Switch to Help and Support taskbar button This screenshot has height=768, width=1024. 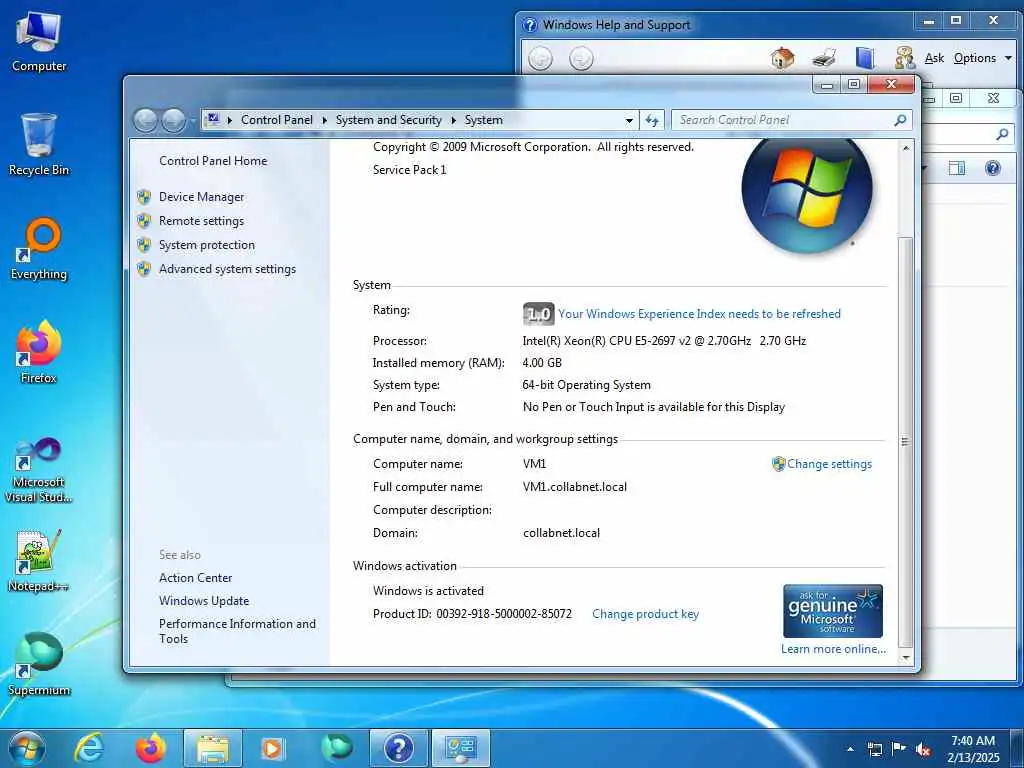[x=398, y=748]
